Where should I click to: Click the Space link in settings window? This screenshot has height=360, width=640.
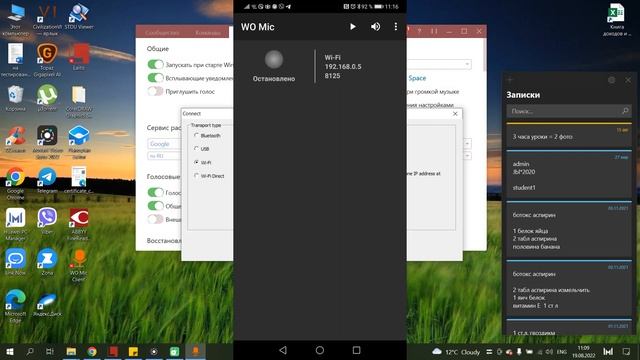click(417, 78)
